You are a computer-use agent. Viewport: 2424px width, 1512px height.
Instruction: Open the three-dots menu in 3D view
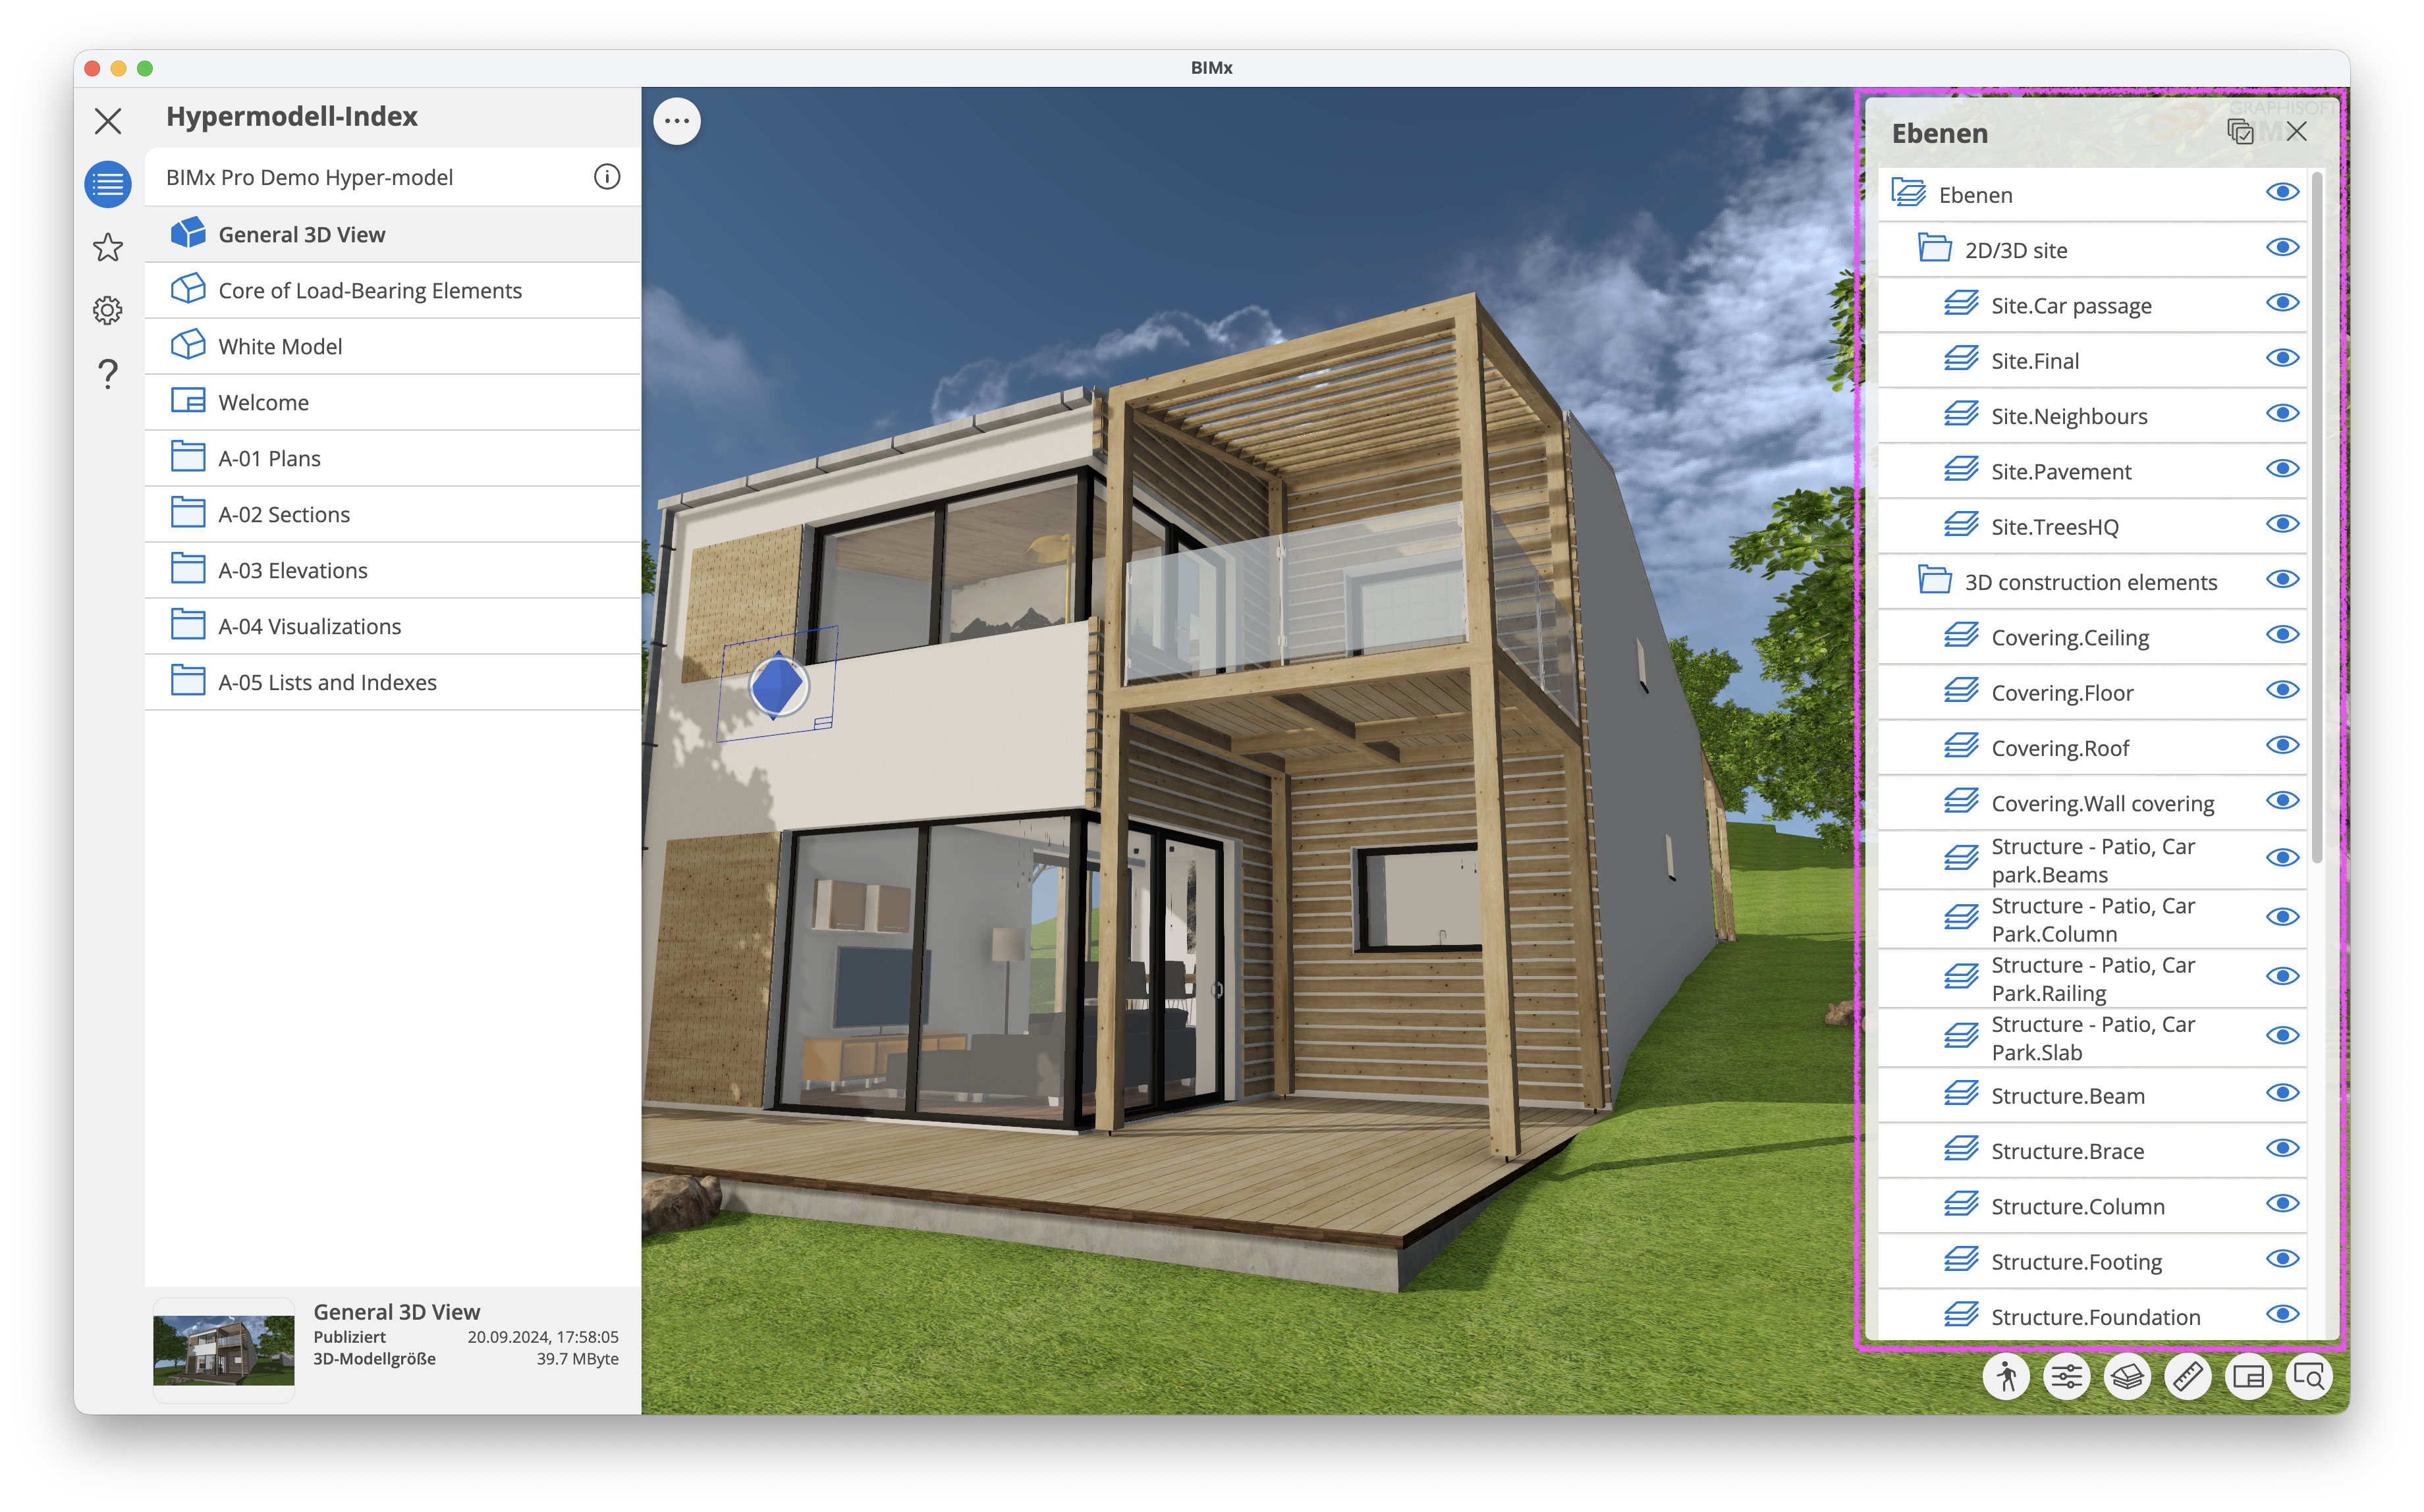(677, 121)
